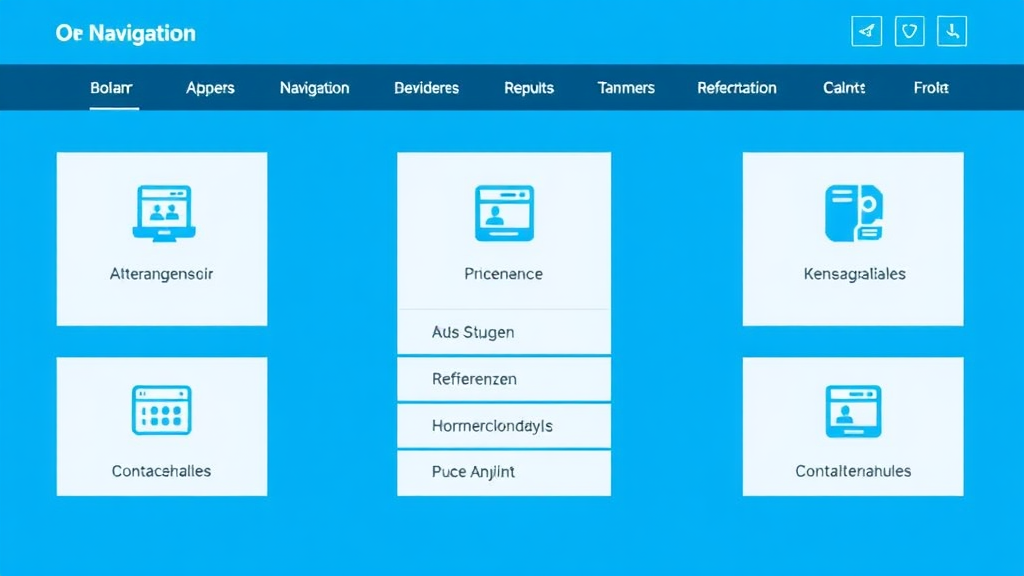Click the shield icon in header
Screen dimensions: 1024x576
(x=909, y=32)
